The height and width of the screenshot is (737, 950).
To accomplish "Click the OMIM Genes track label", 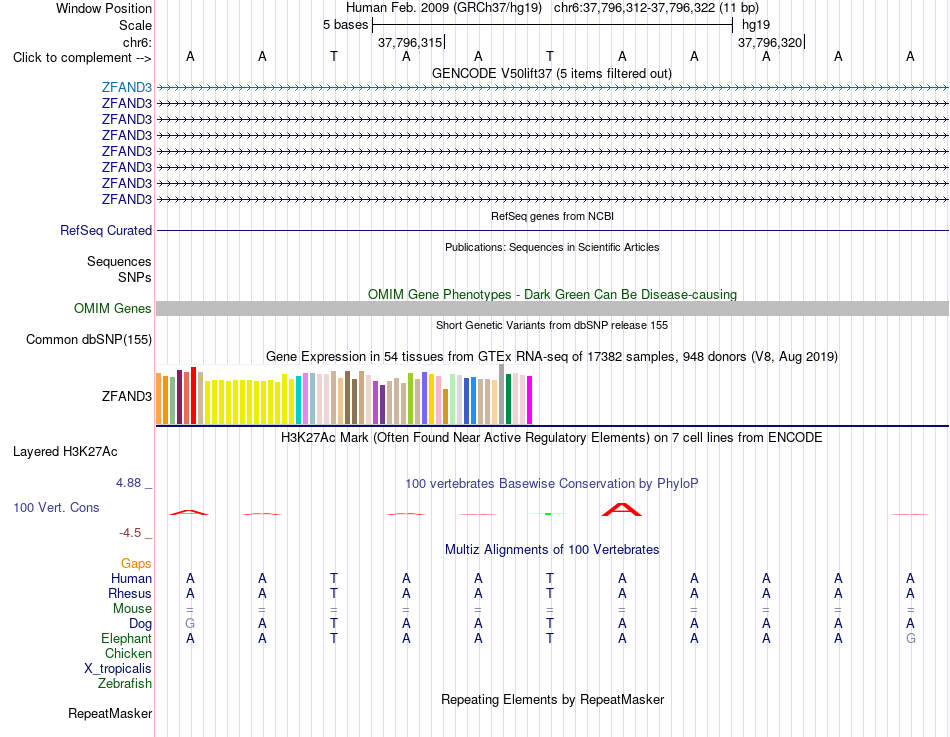I will (x=113, y=308).
